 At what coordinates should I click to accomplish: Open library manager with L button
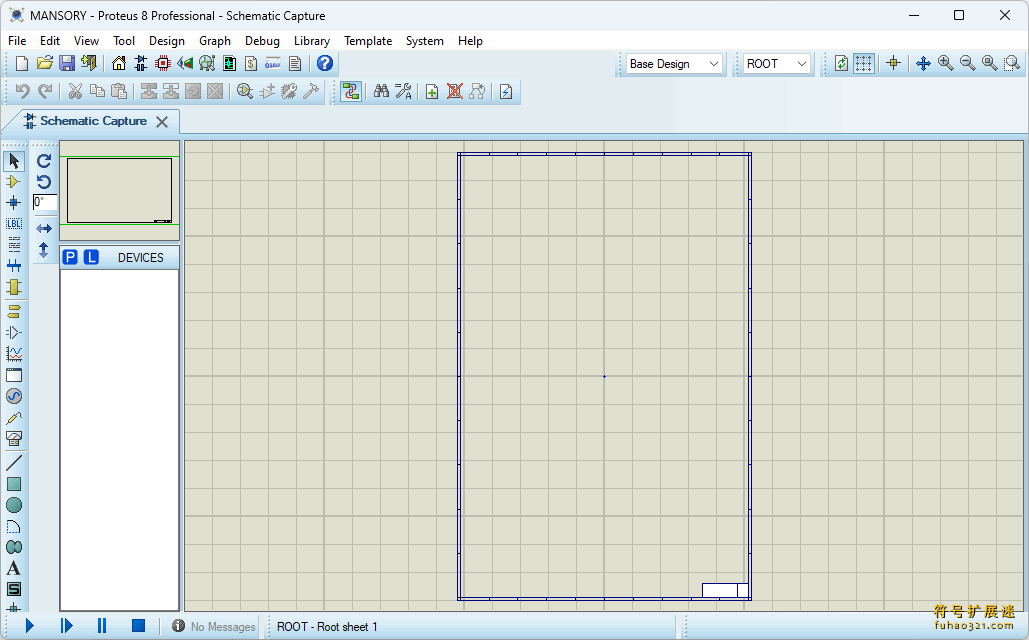click(x=91, y=257)
